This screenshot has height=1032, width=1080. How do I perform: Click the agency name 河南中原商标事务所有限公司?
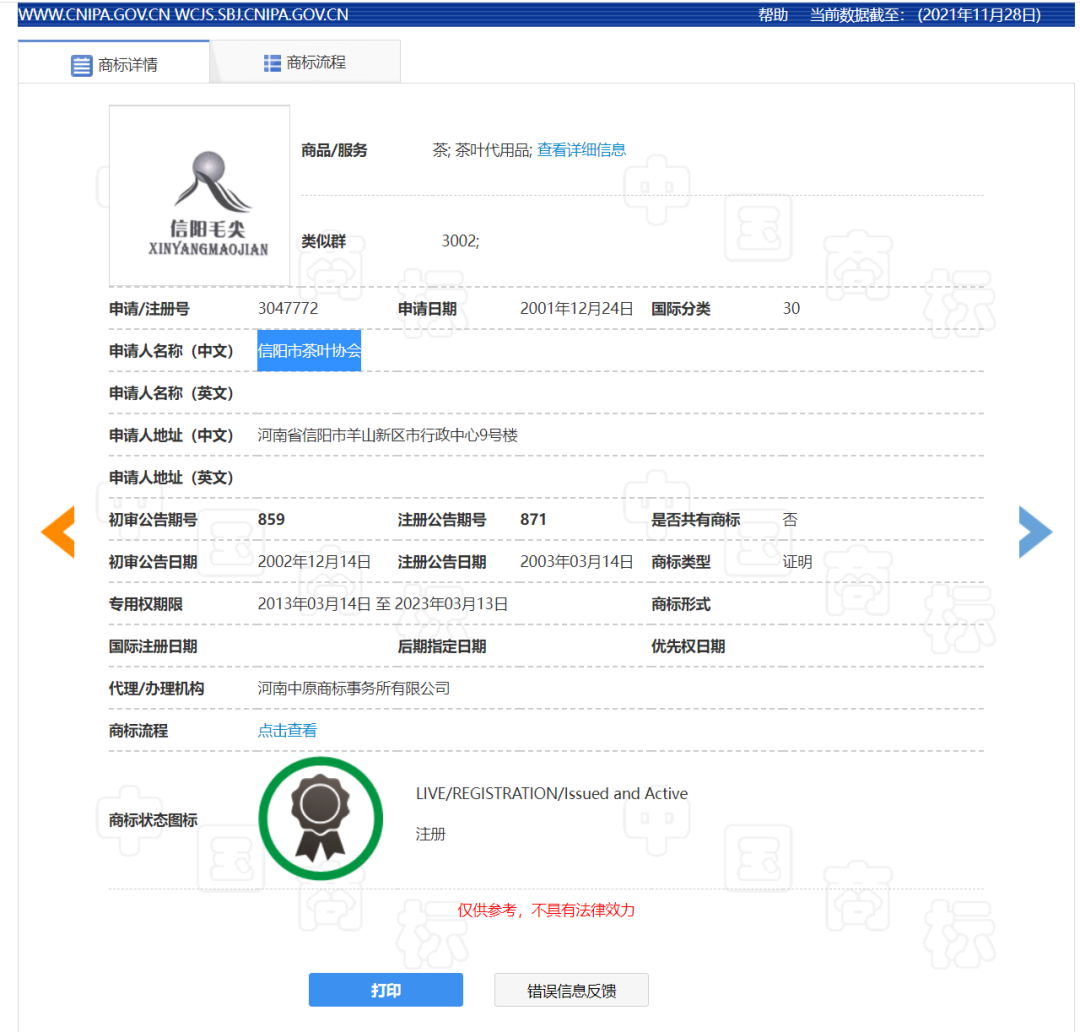(x=354, y=689)
